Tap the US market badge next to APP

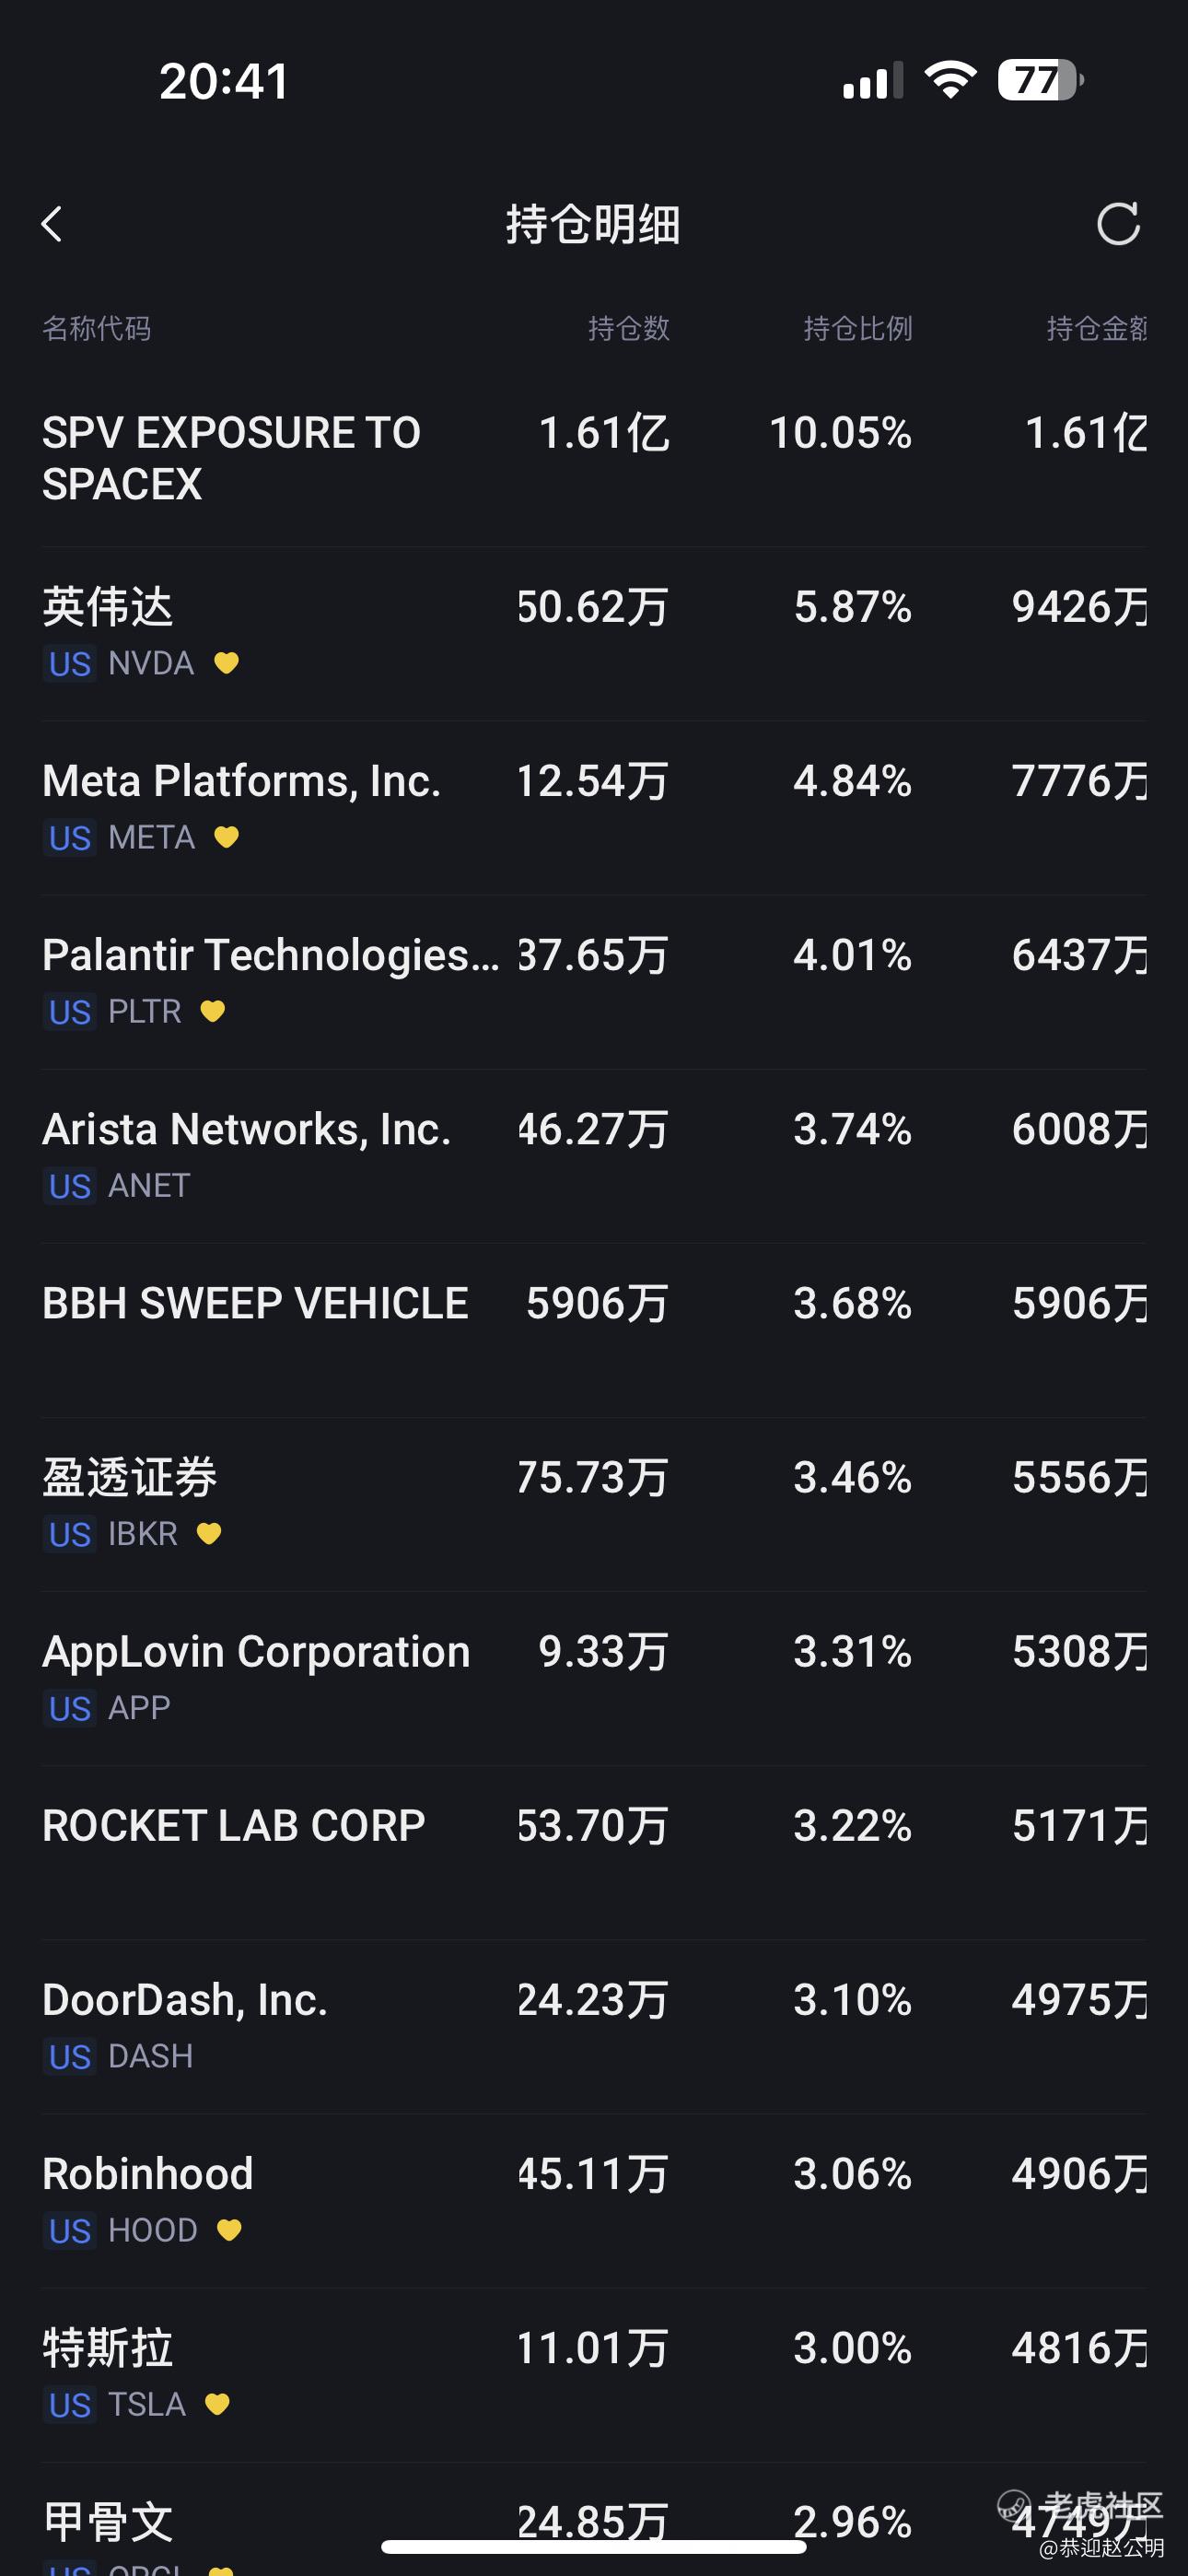tap(70, 1708)
